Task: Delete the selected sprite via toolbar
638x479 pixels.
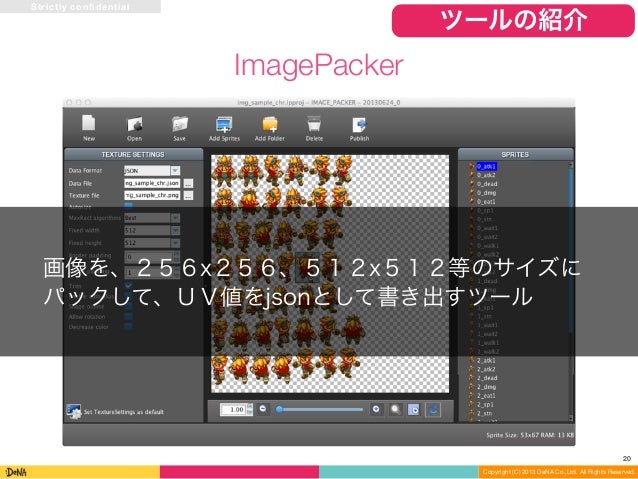Action: pos(314,129)
